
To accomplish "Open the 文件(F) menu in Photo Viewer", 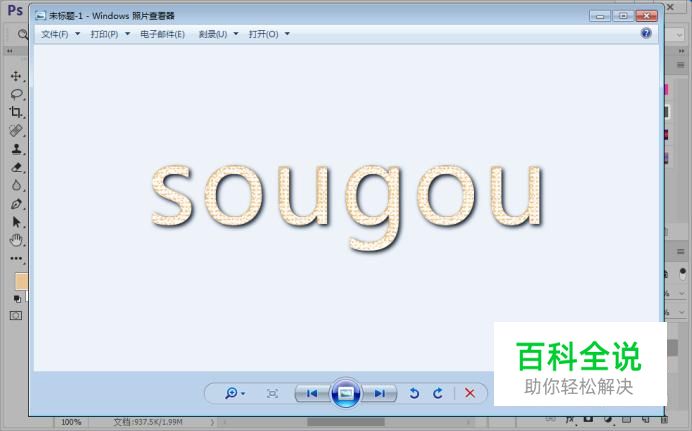I will point(55,34).
